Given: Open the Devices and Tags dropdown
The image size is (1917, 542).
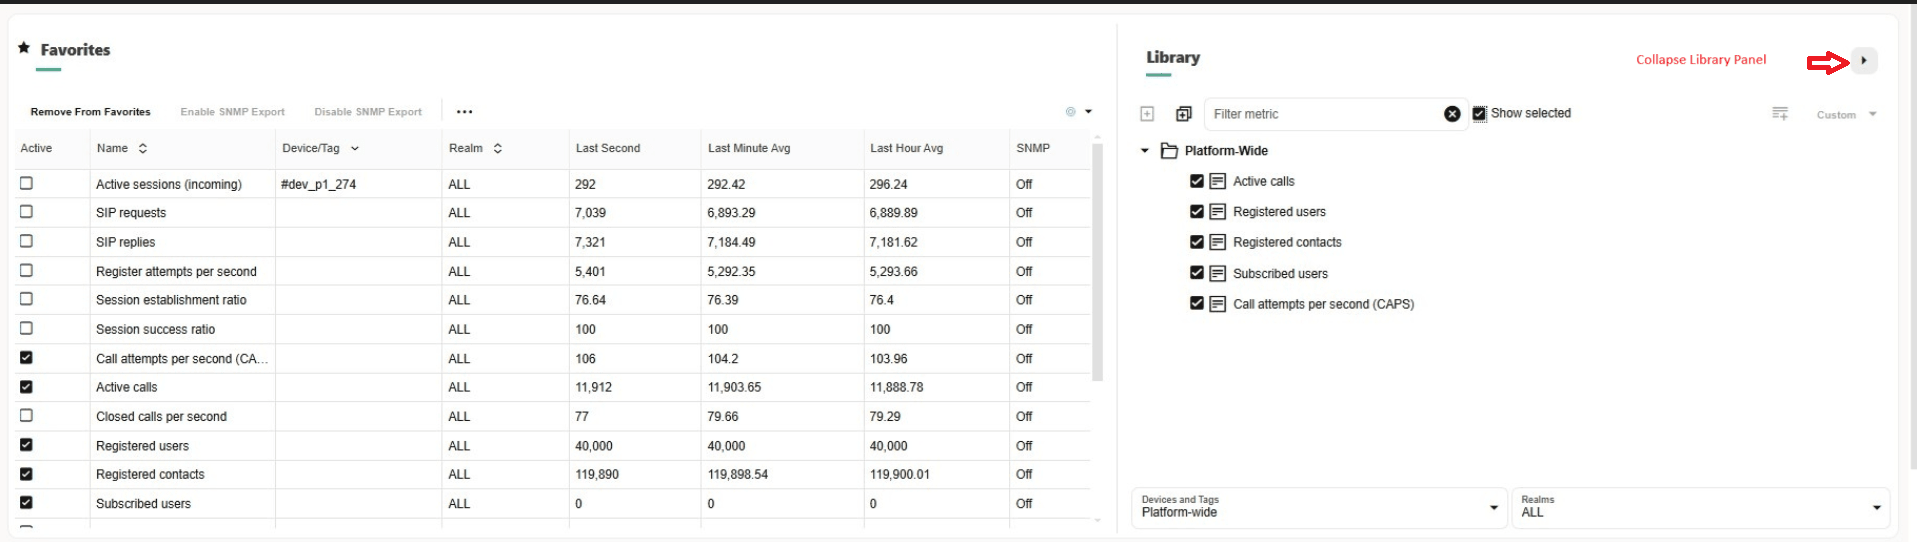Looking at the screenshot, I should [1319, 507].
